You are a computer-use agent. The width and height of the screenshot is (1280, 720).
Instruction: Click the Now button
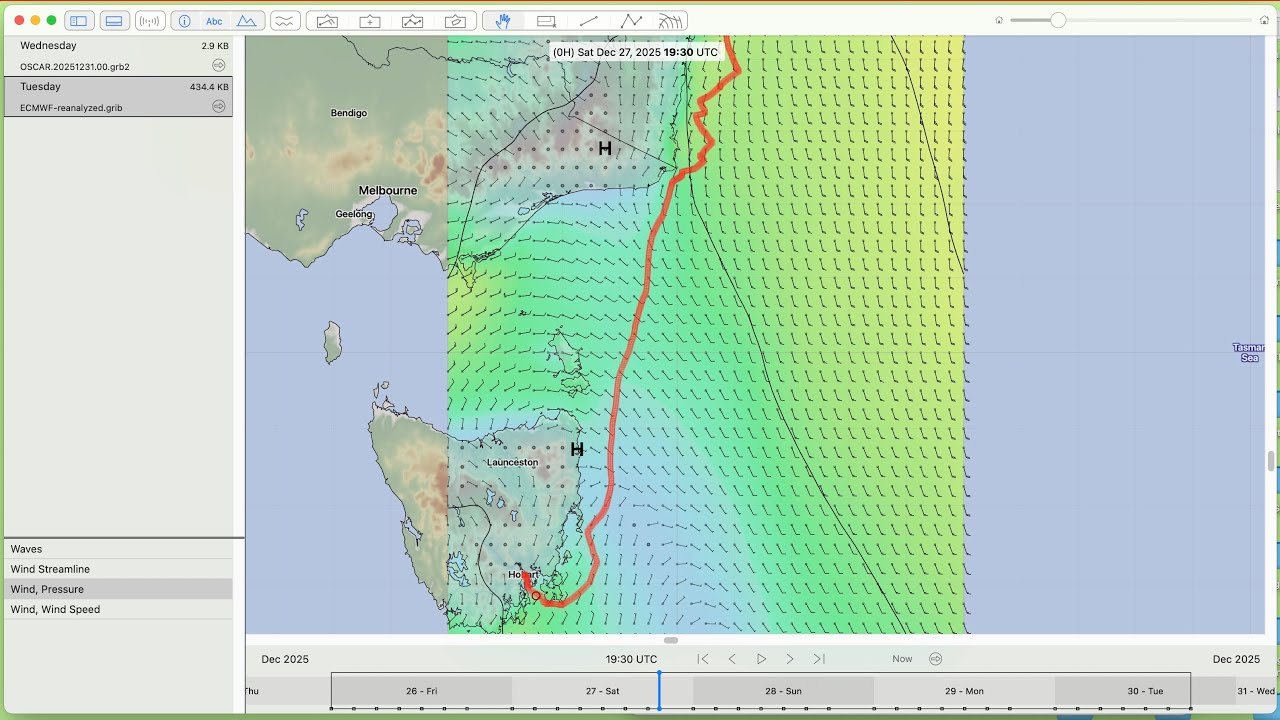pyautogui.click(x=902, y=659)
